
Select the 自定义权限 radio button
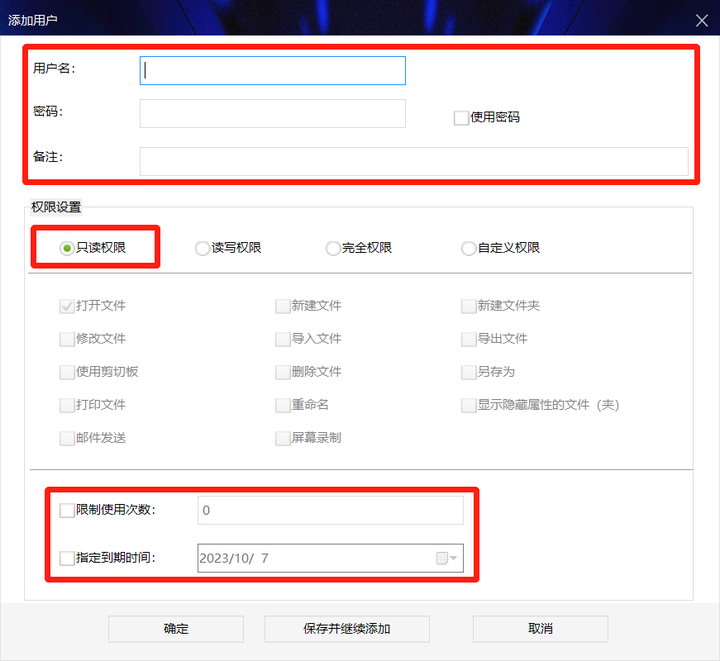coord(468,248)
